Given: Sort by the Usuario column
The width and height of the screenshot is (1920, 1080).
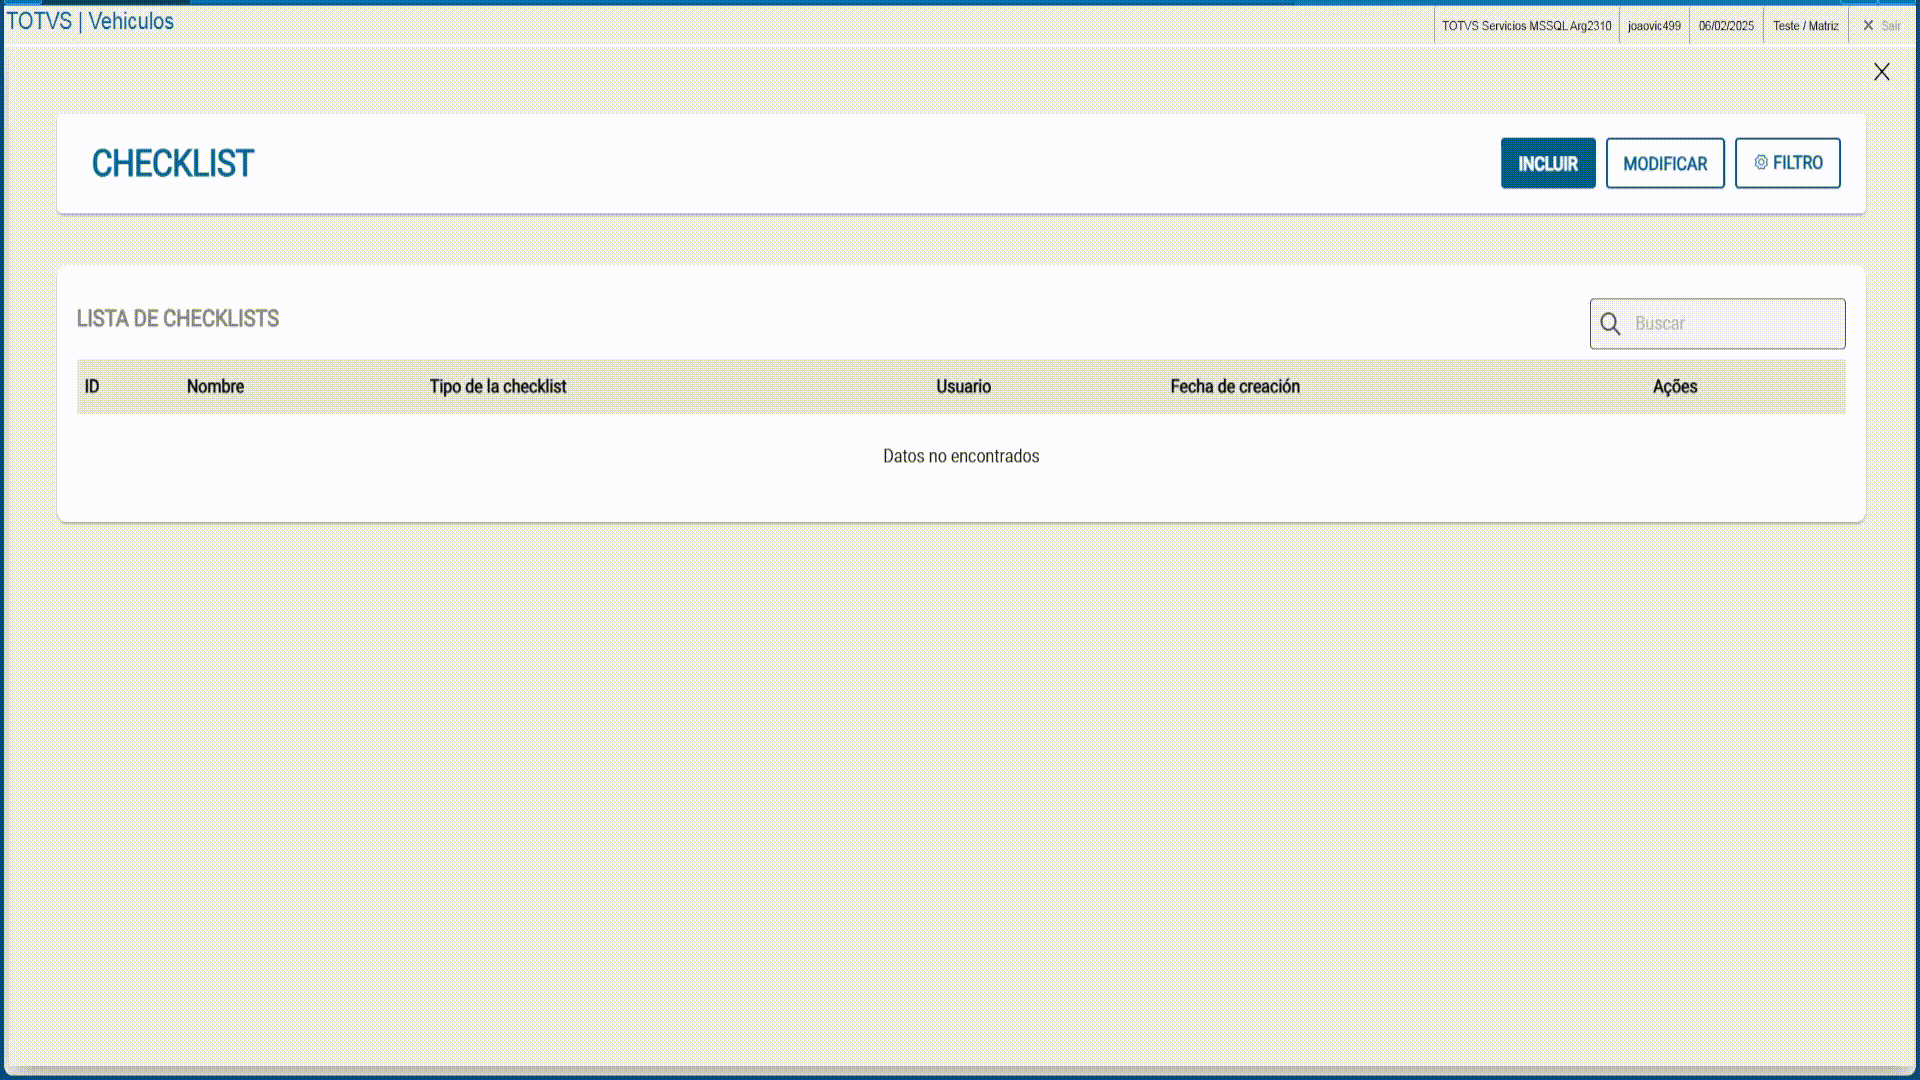Looking at the screenshot, I should [x=963, y=387].
